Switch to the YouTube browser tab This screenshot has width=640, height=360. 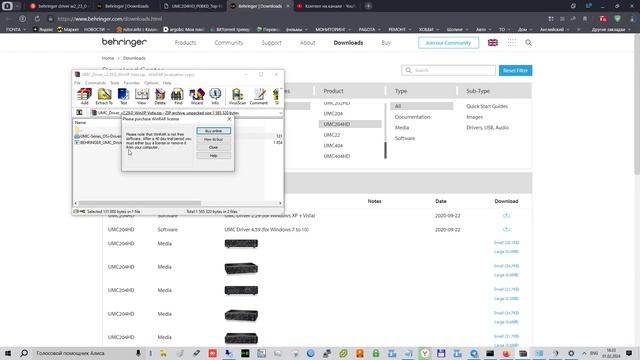(327, 6)
